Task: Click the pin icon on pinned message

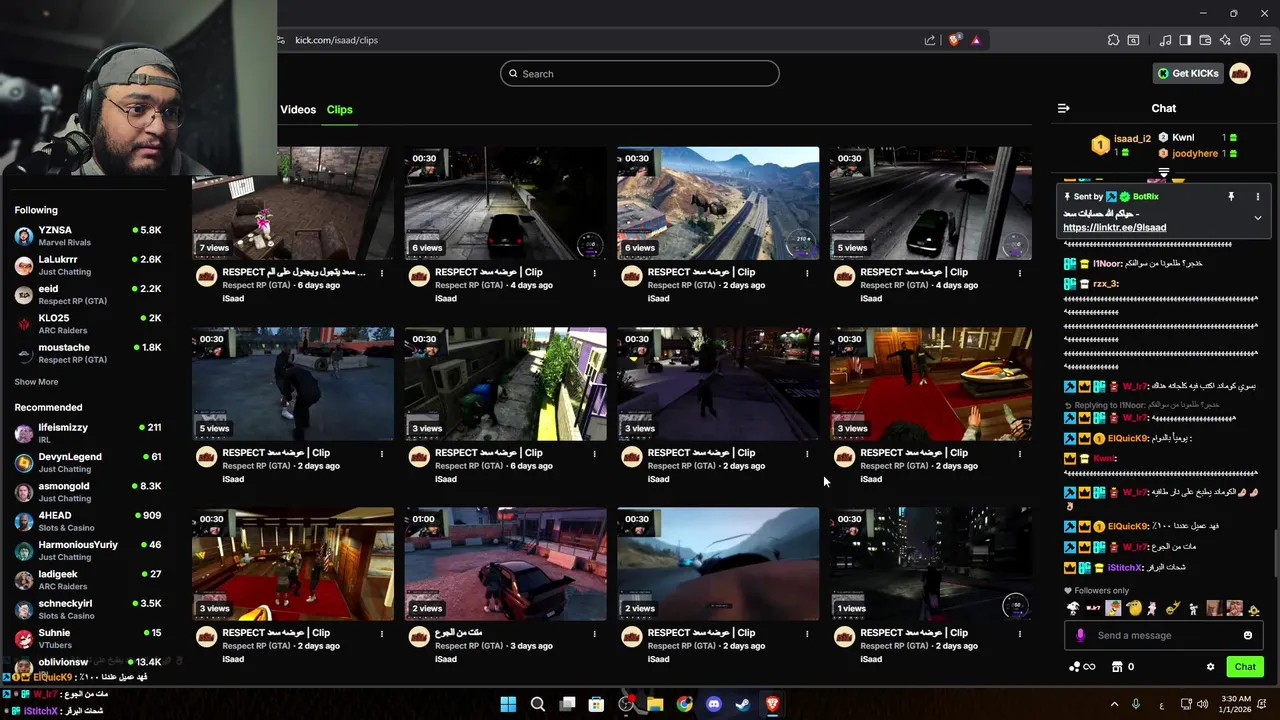Action: click(1231, 197)
